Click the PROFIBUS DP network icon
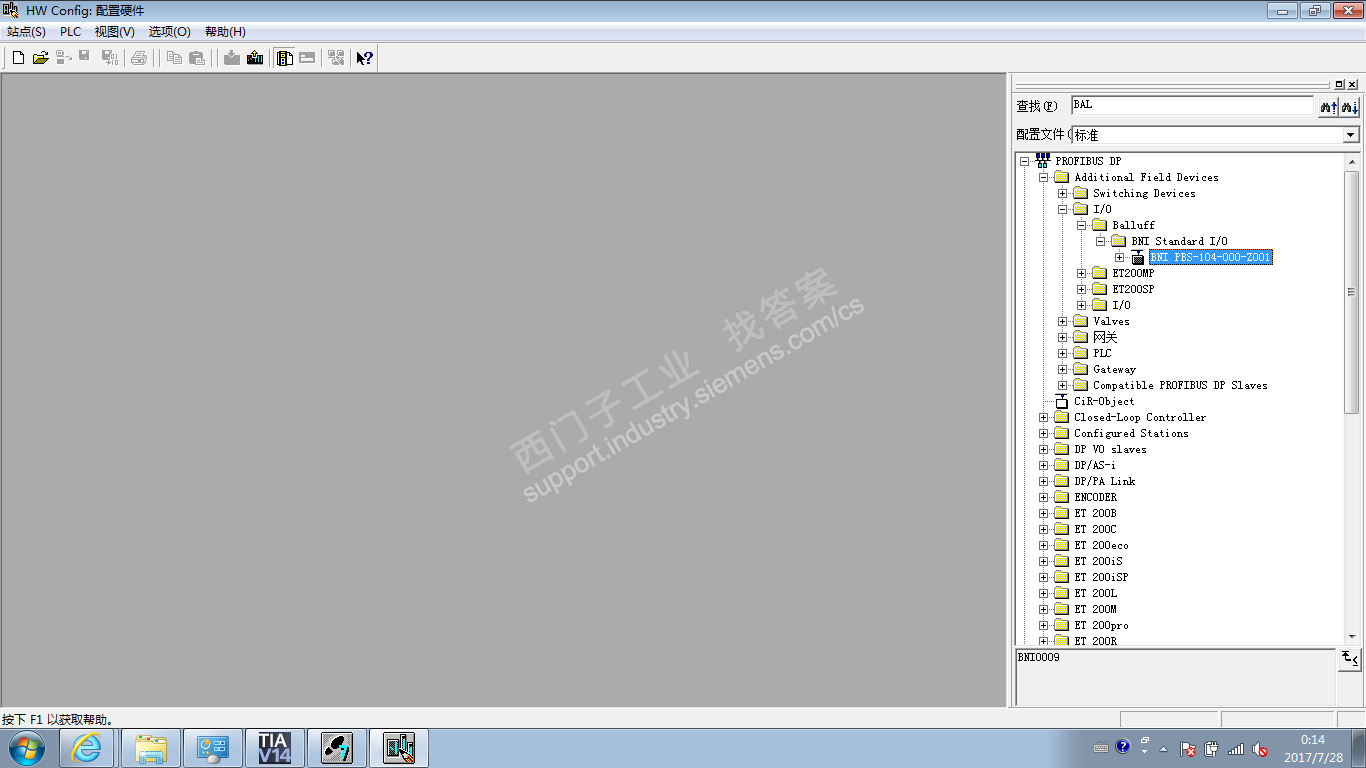This screenshot has height=768, width=1366. click(1042, 161)
